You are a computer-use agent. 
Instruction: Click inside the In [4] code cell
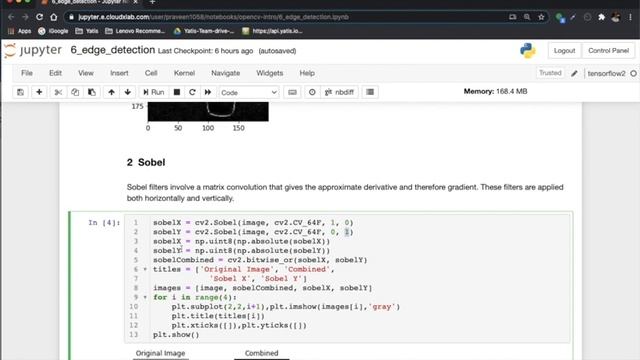(x=347, y=278)
